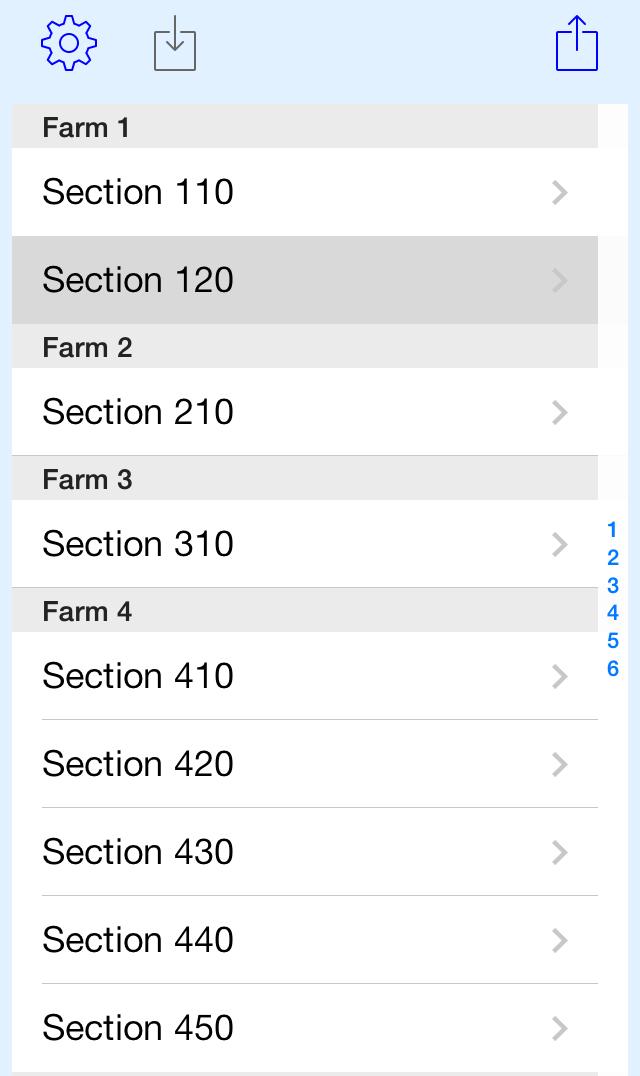The height and width of the screenshot is (1076, 640).
Task: Tap the import download icon
Action: pyautogui.click(x=175, y=43)
